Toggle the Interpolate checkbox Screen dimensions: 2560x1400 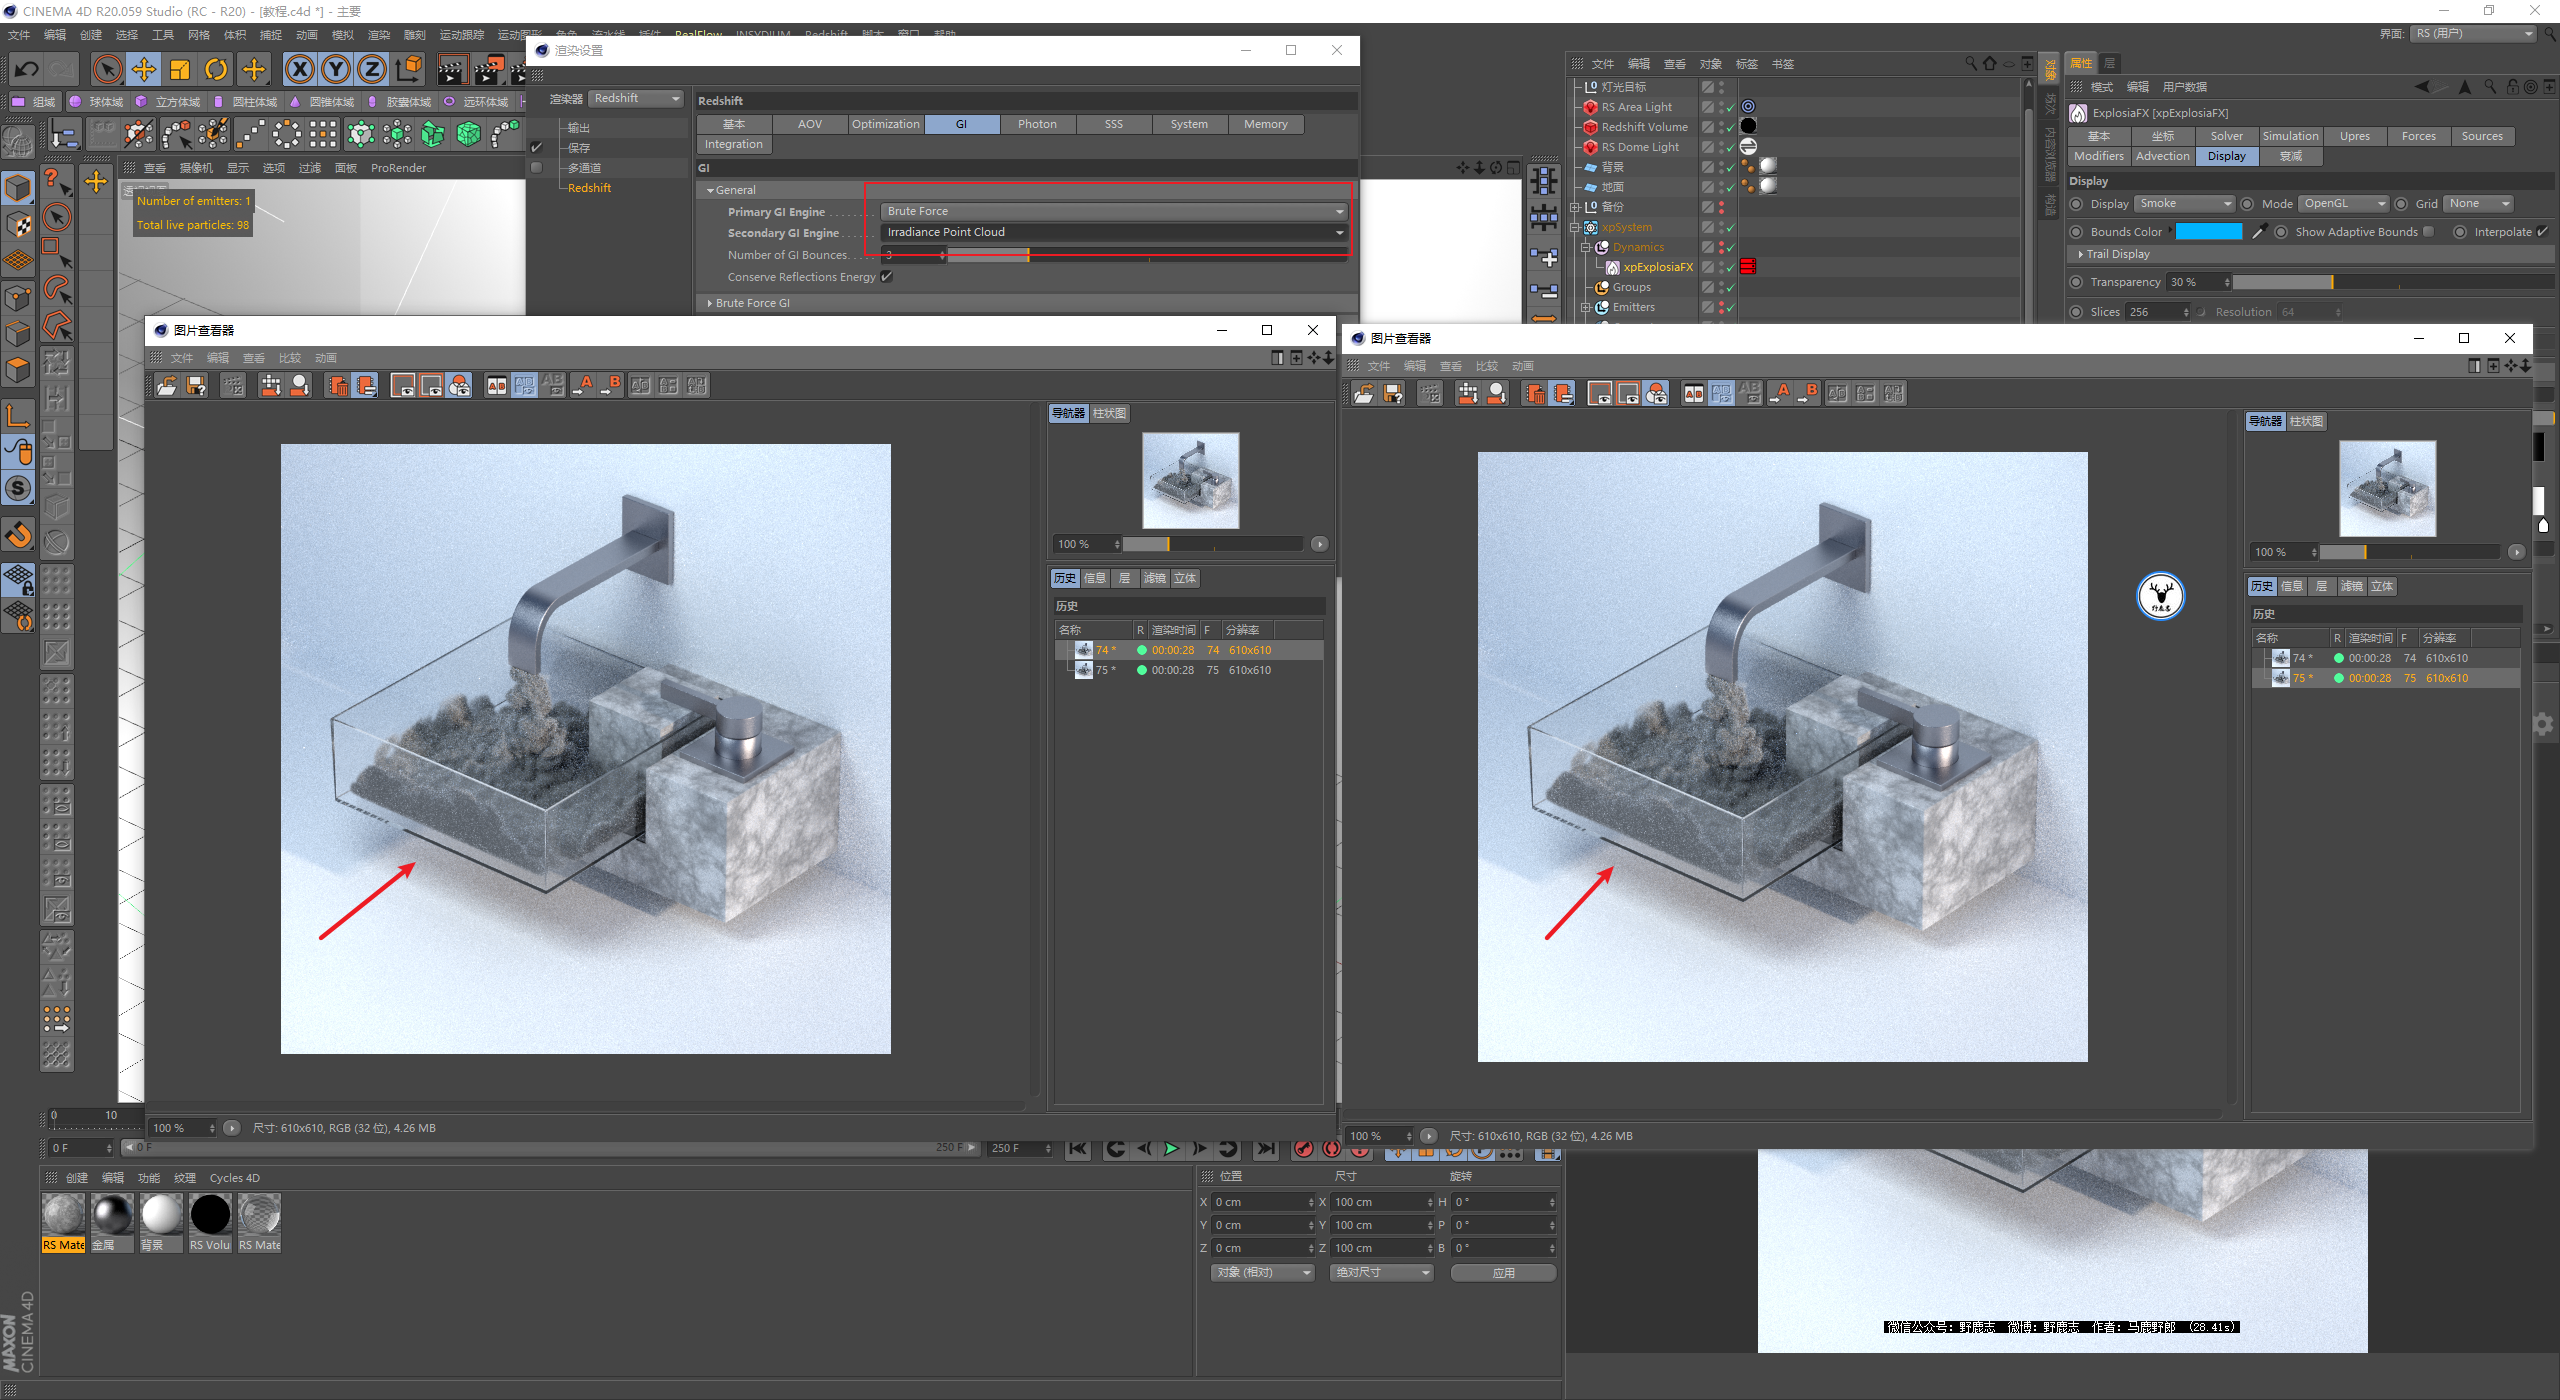tap(2541, 232)
